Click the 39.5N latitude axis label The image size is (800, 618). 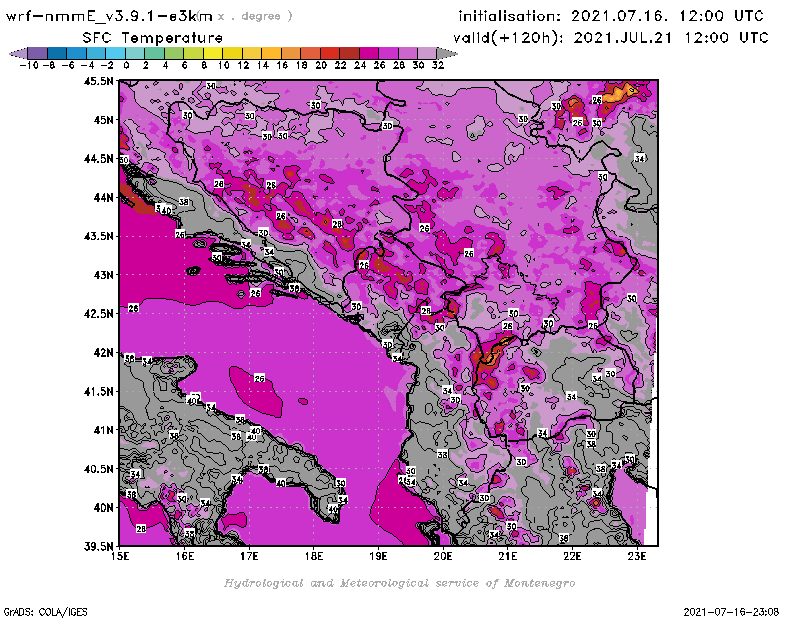click(x=97, y=546)
